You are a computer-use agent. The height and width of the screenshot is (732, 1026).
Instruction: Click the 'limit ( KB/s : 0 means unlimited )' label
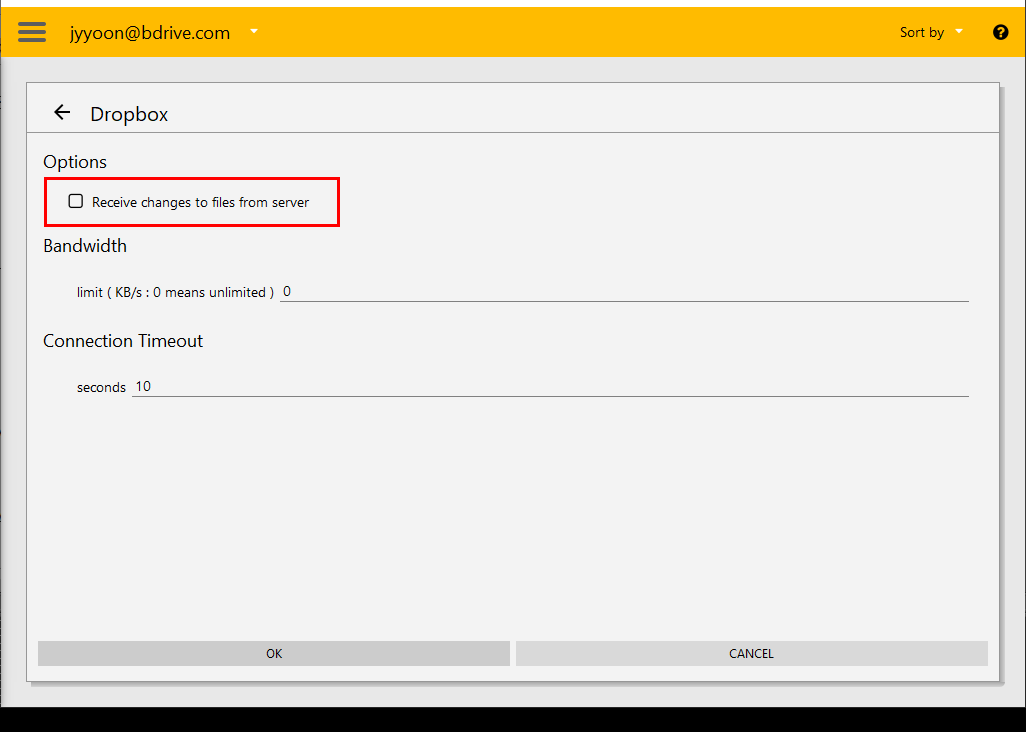point(175,292)
